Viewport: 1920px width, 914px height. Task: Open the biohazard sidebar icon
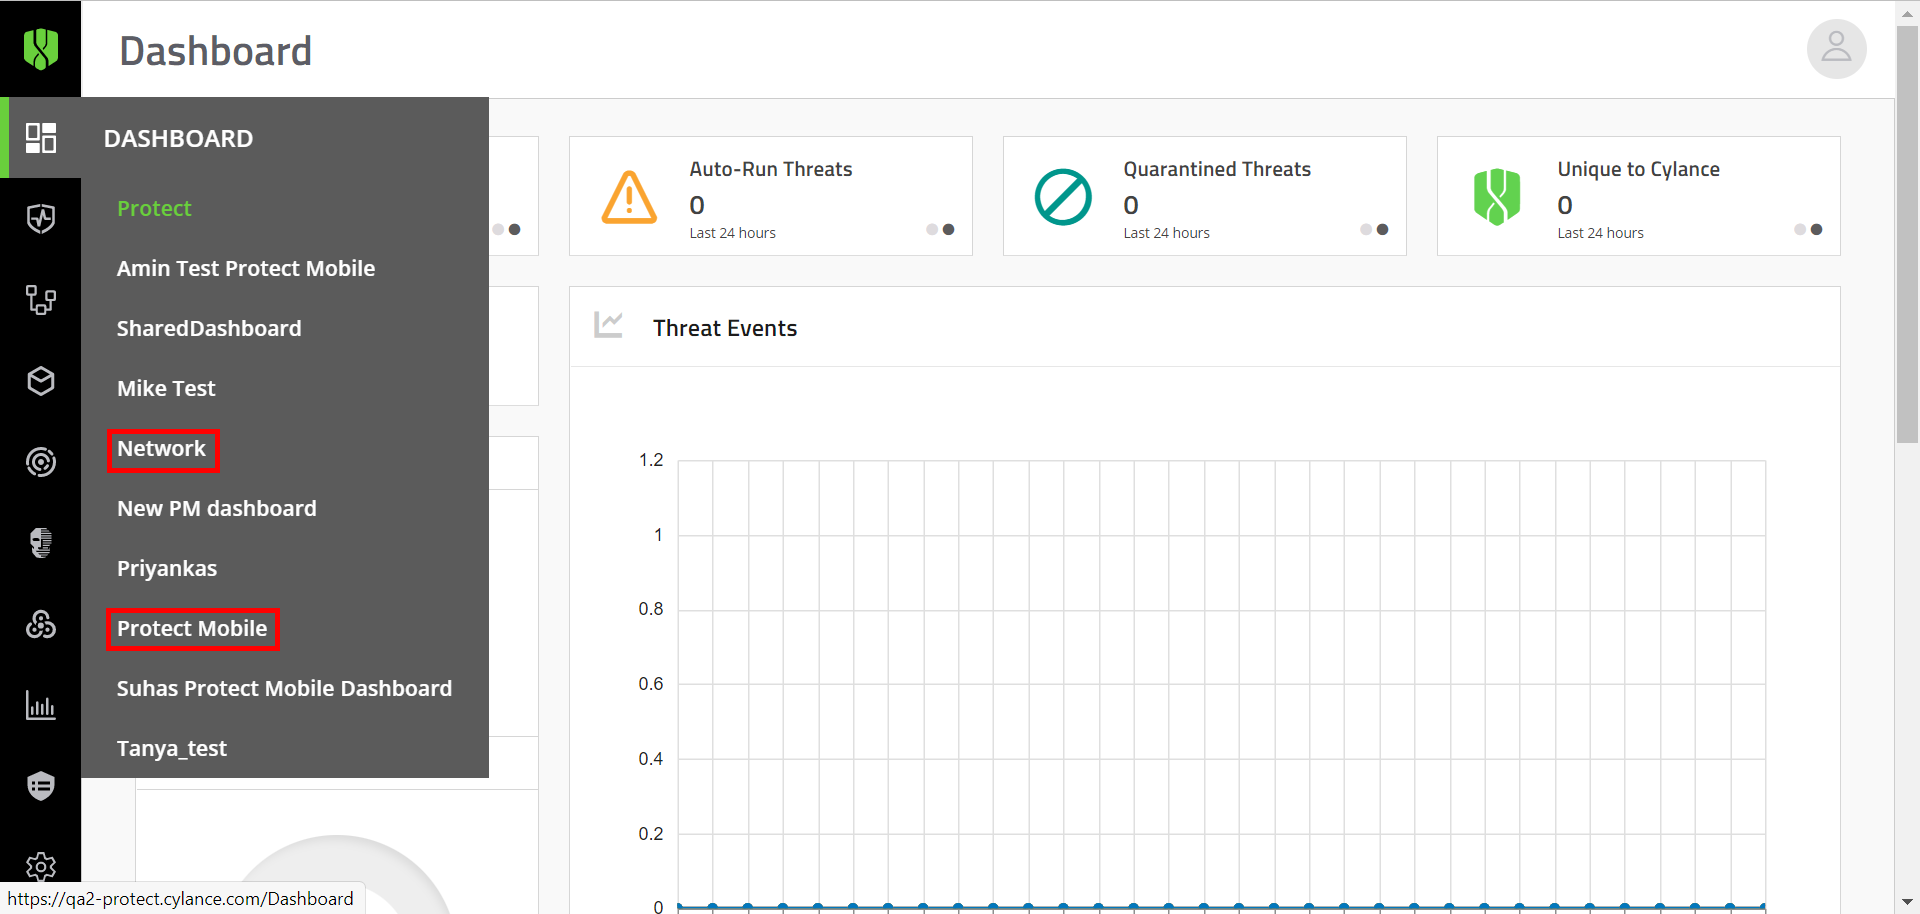pyautogui.click(x=40, y=624)
